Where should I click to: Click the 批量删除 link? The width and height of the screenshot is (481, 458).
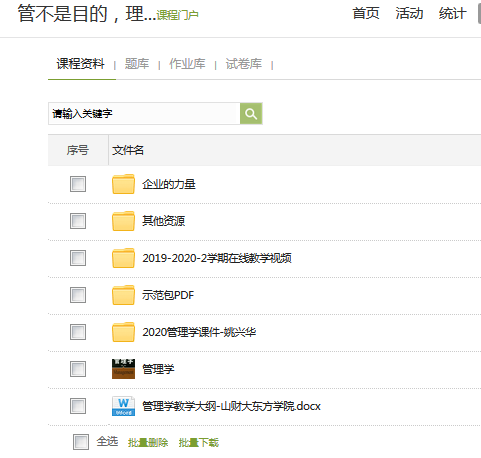148,443
